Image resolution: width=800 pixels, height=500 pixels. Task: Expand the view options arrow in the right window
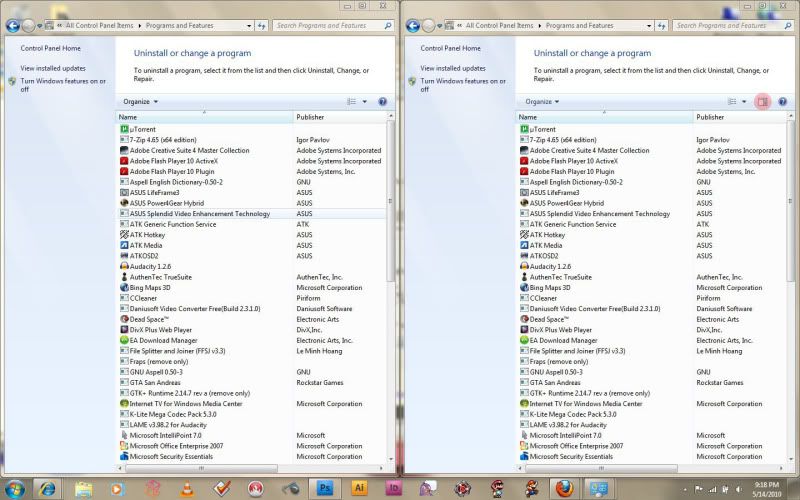click(744, 102)
